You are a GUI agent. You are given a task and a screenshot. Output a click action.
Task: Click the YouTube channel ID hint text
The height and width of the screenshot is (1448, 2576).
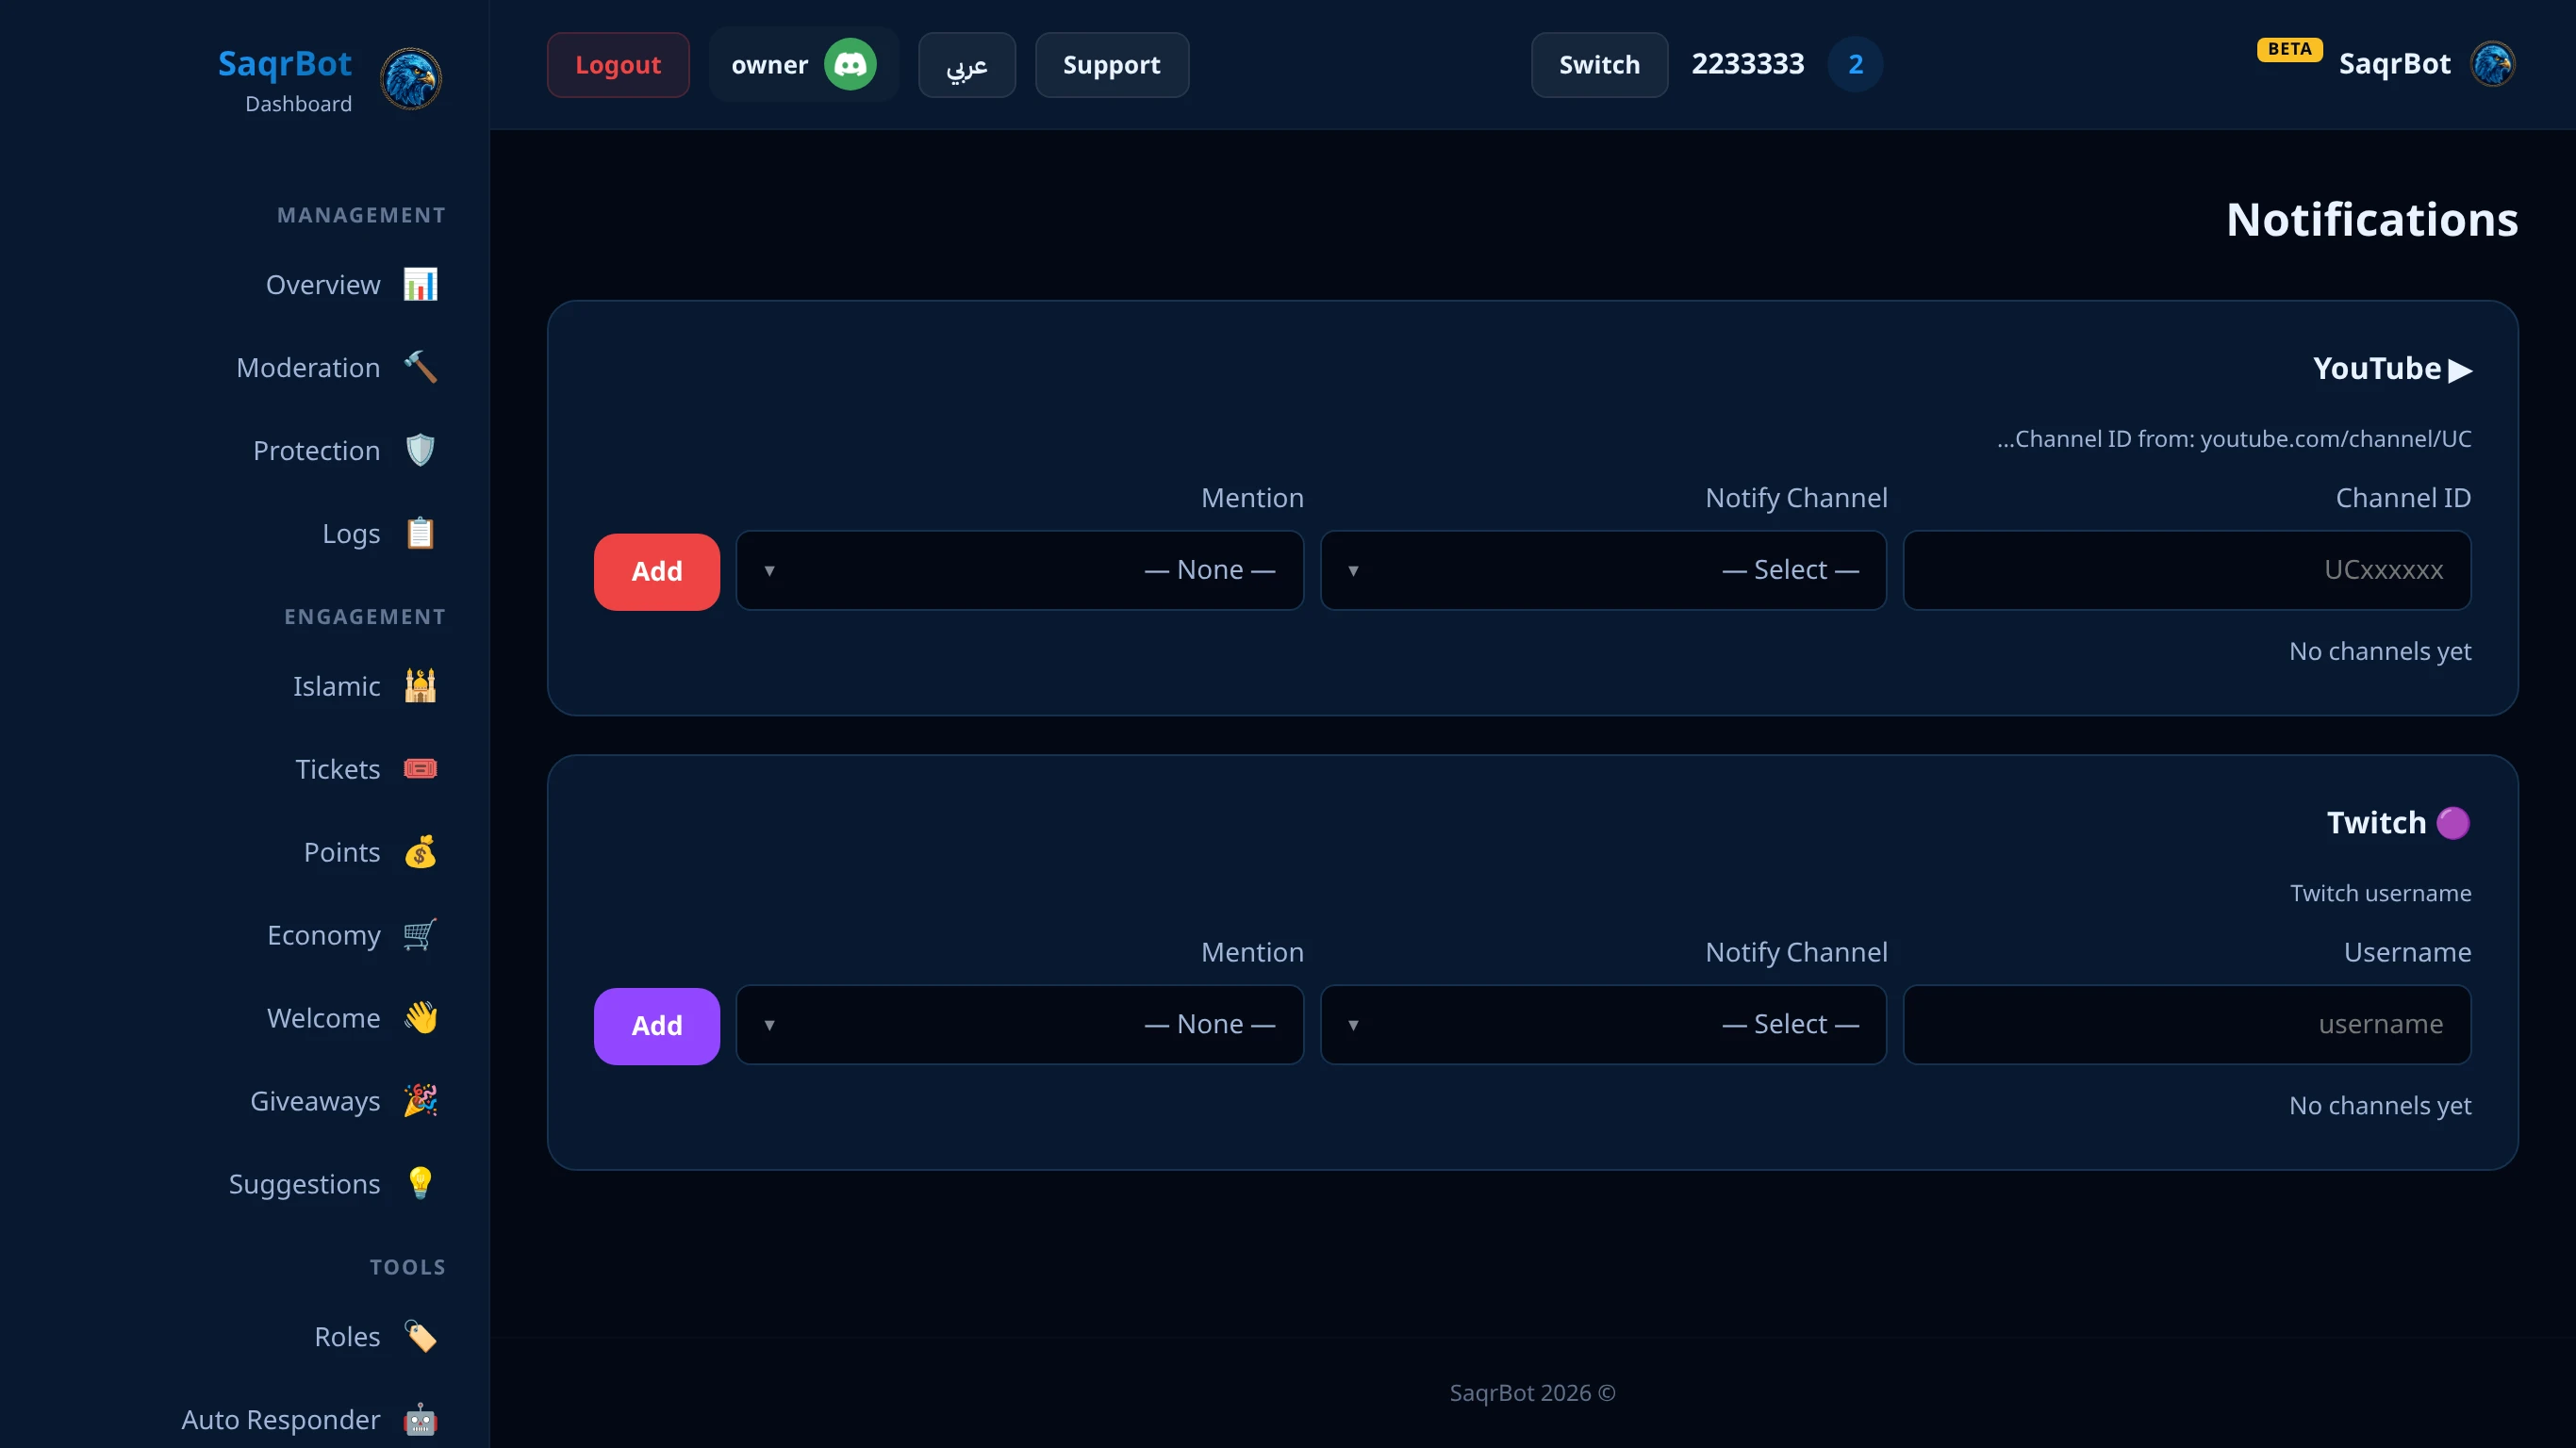[2234, 439]
